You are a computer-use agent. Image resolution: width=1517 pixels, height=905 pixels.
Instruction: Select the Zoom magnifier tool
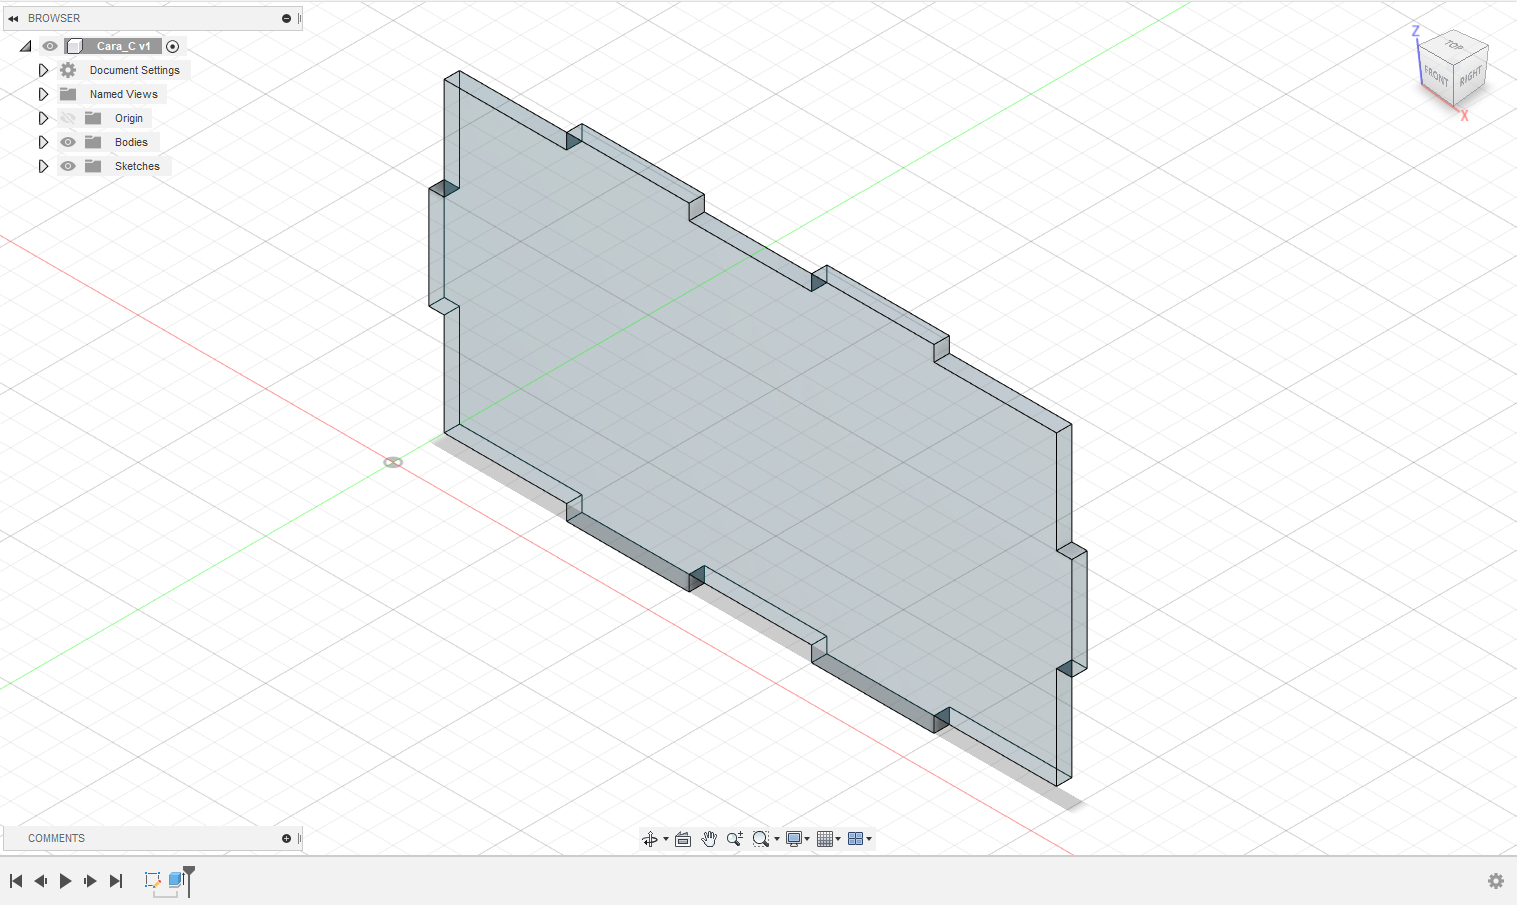(x=735, y=839)
